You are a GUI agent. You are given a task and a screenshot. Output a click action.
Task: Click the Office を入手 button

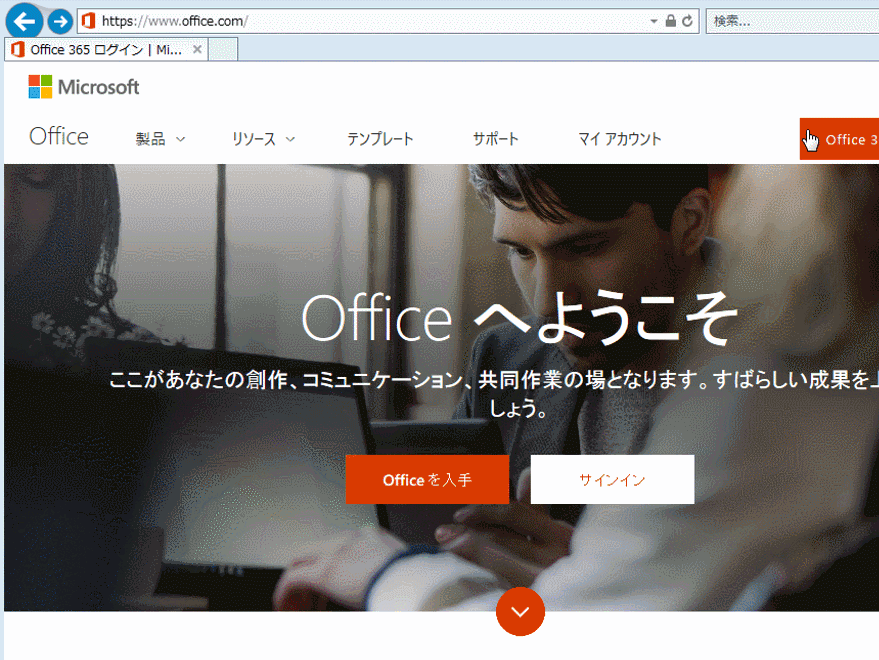point(427,479)
